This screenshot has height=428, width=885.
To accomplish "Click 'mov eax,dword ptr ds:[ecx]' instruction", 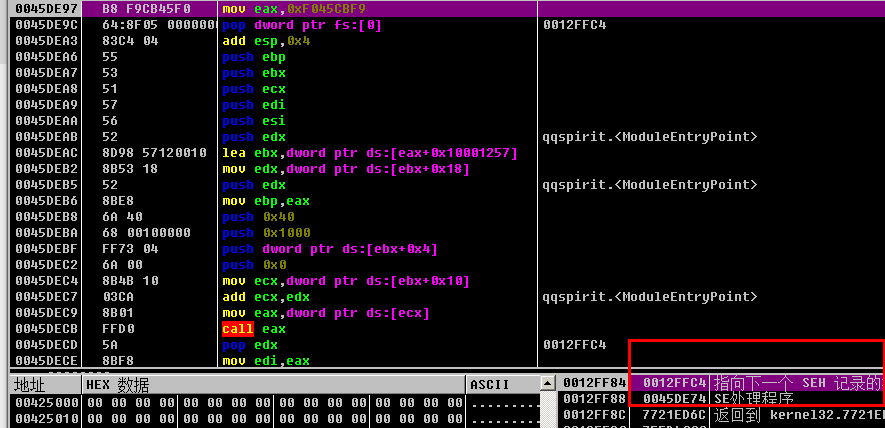I will (326, 313).
